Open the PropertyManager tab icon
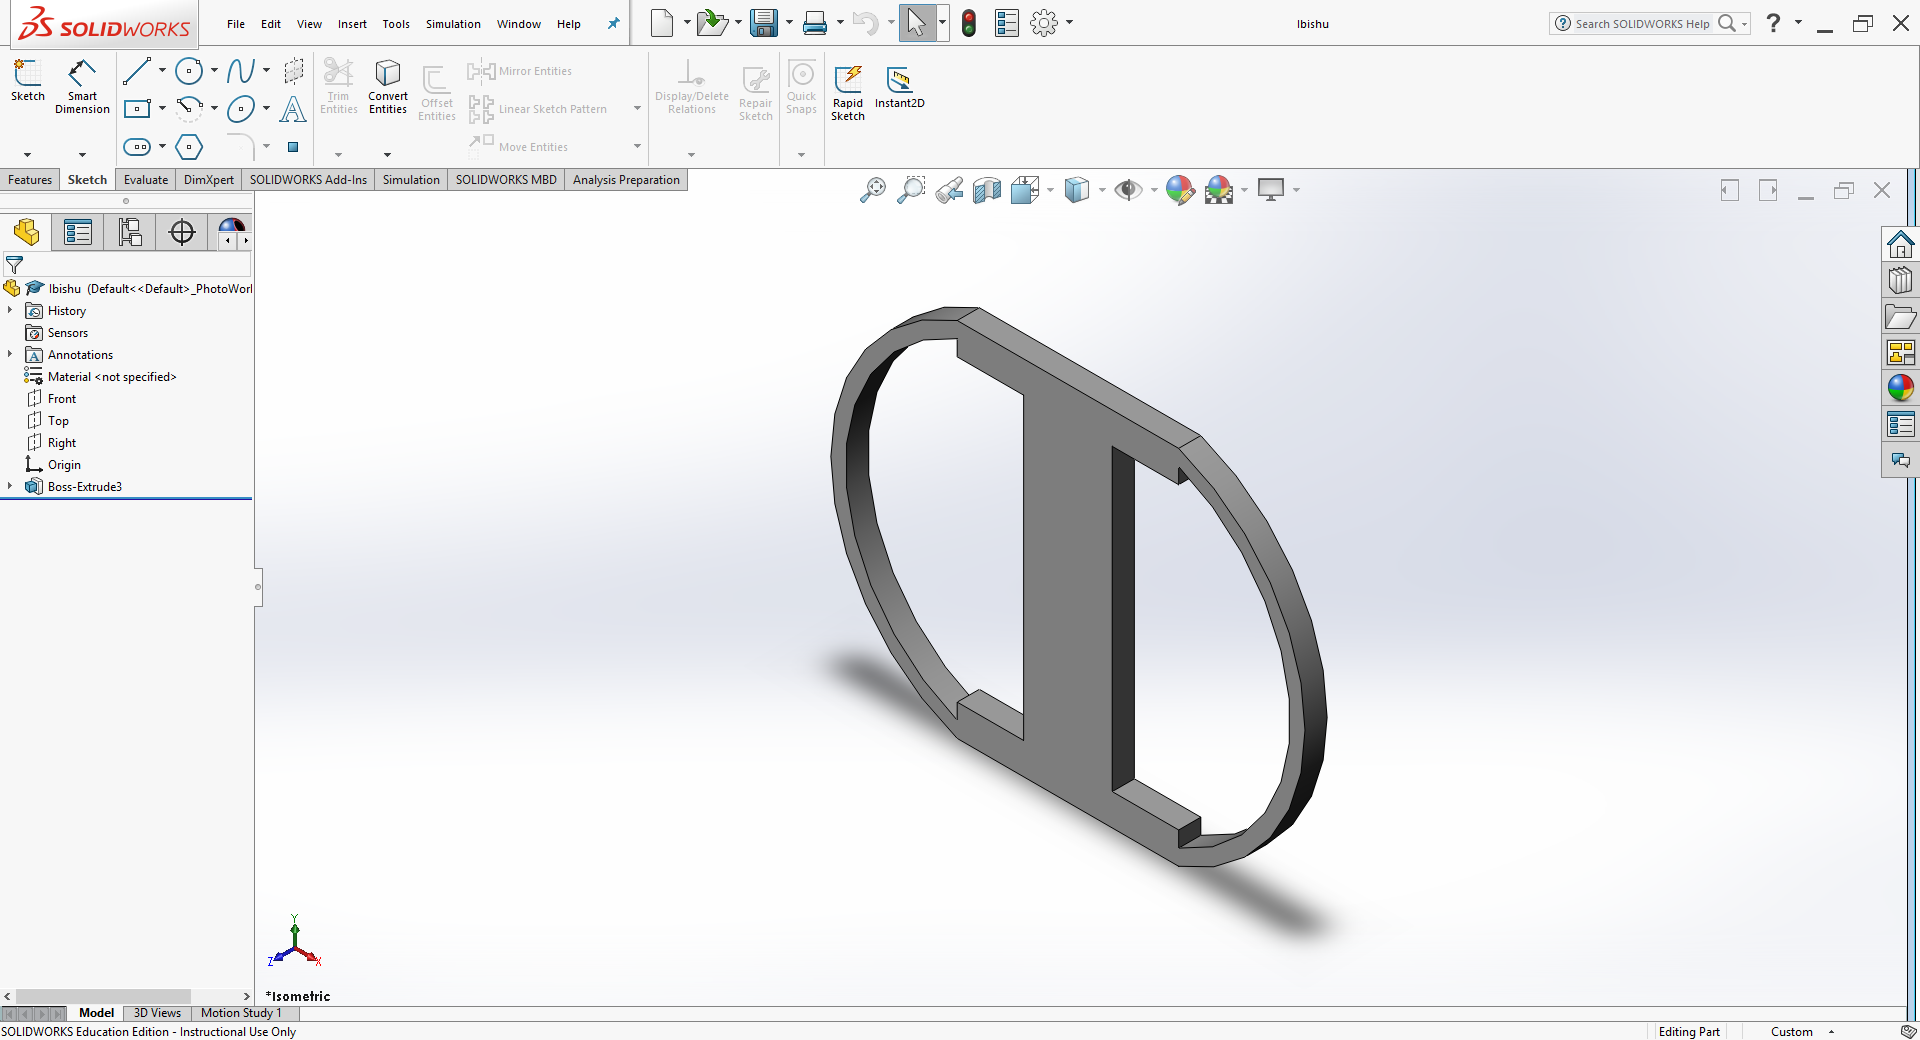 (77, 232)
